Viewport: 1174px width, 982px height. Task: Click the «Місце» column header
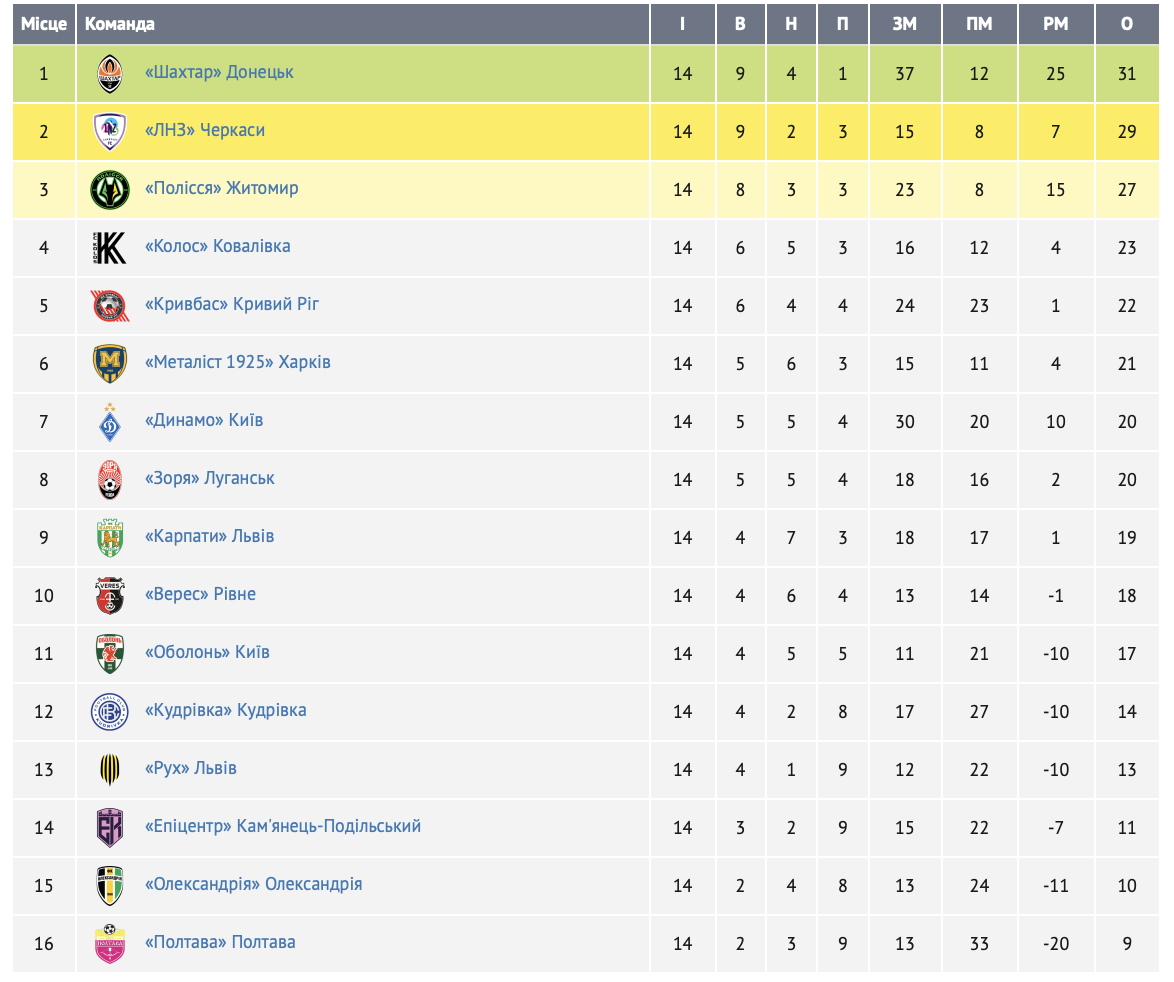(x=43, y=24)
